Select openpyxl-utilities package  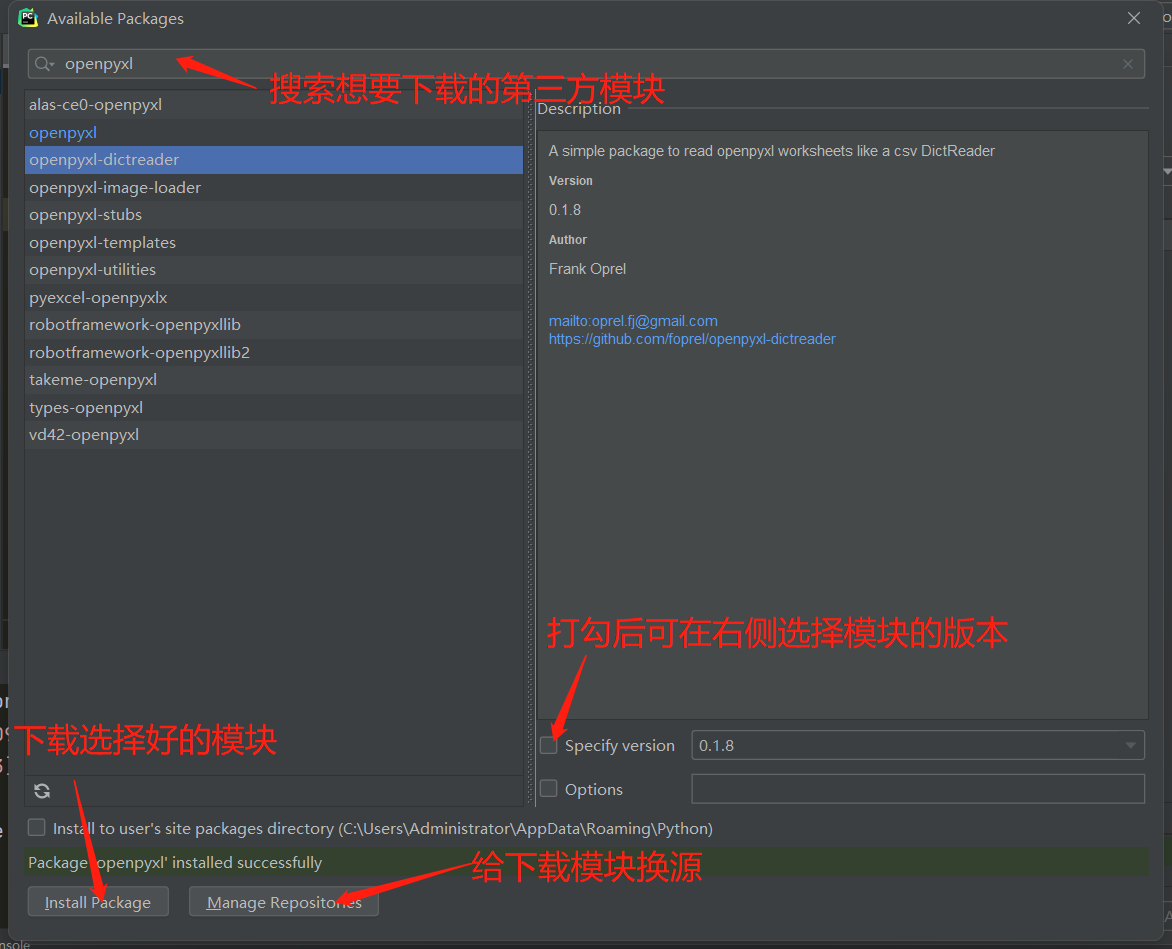pos(274,270)
